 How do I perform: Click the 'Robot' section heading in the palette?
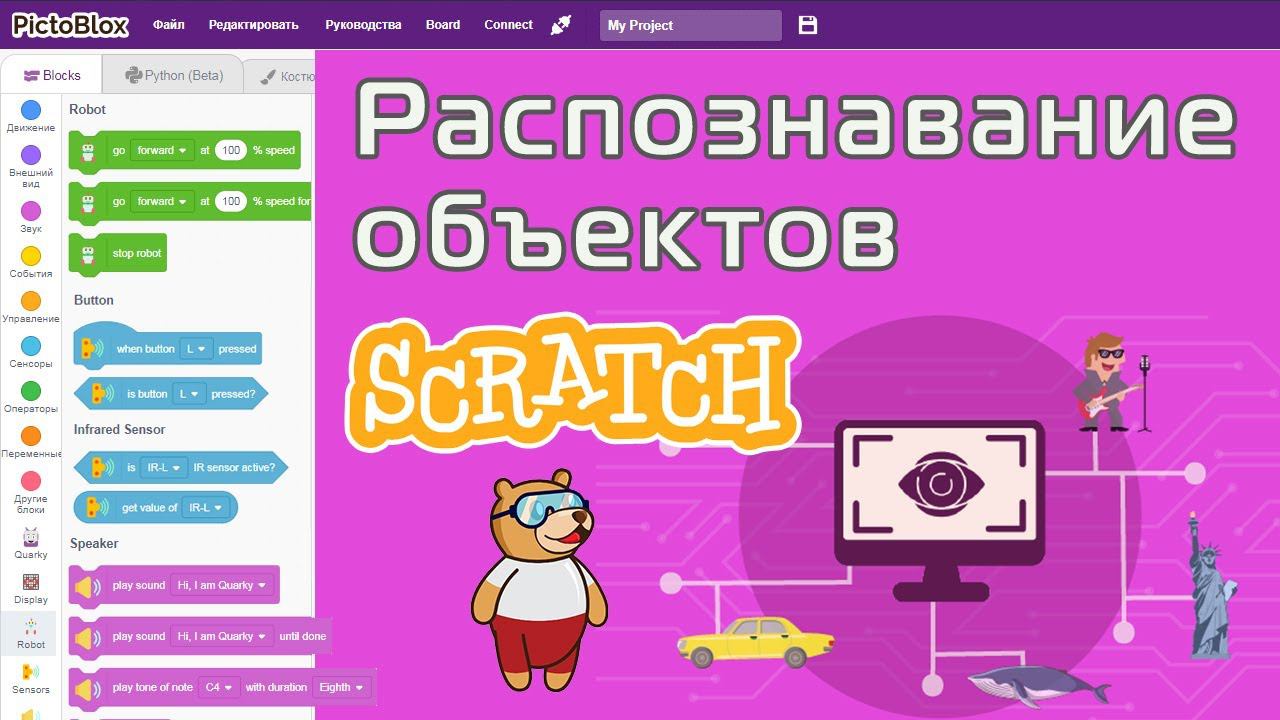pyautogui.click(x=88, y=109)
